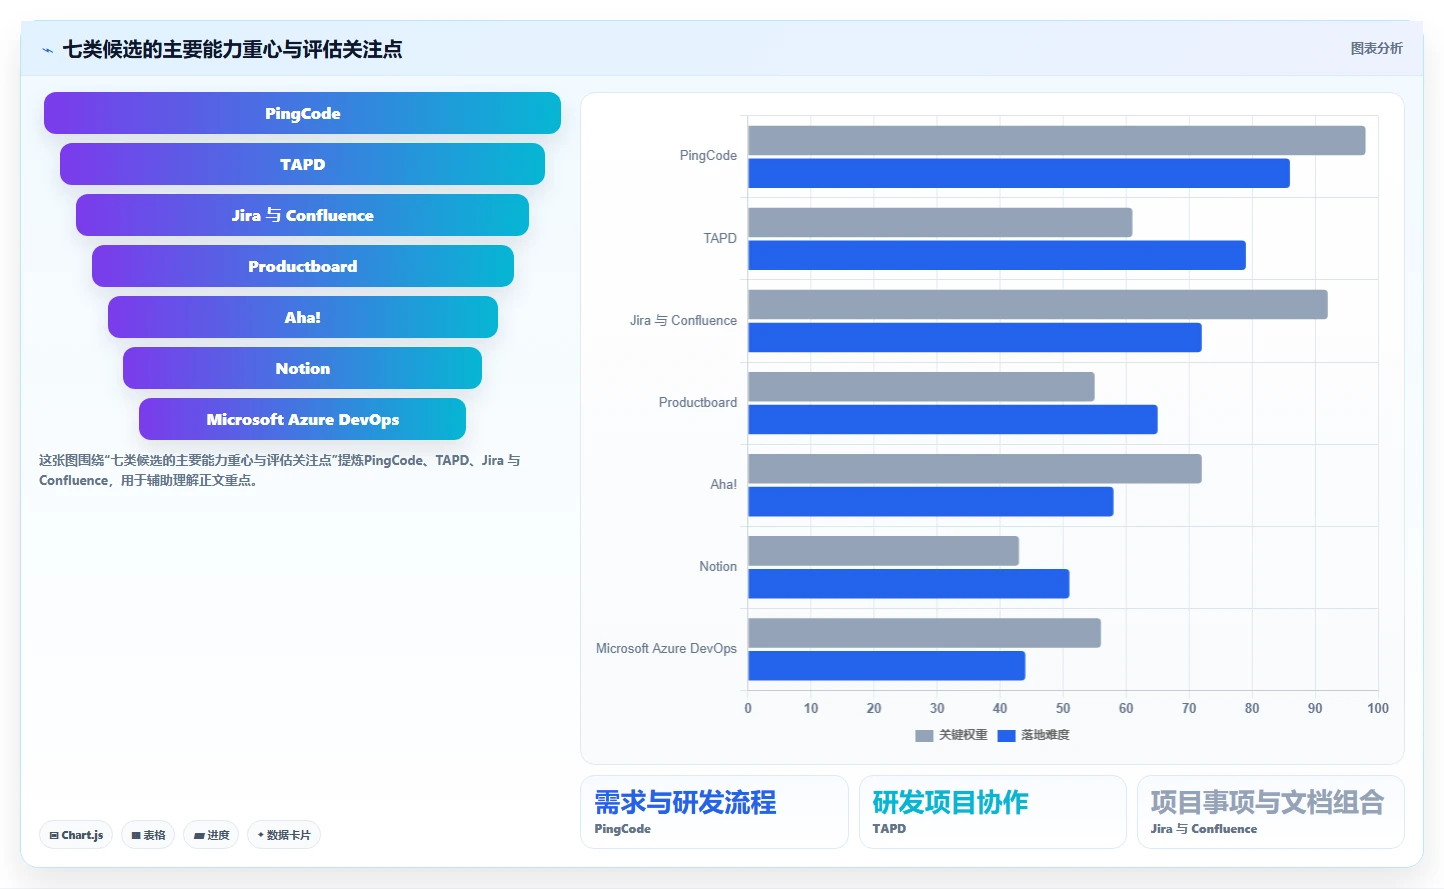1444x889 pixels.
Task: Click Aha!'s gray 关键权重 chart bar
Action: click(974, 468)
